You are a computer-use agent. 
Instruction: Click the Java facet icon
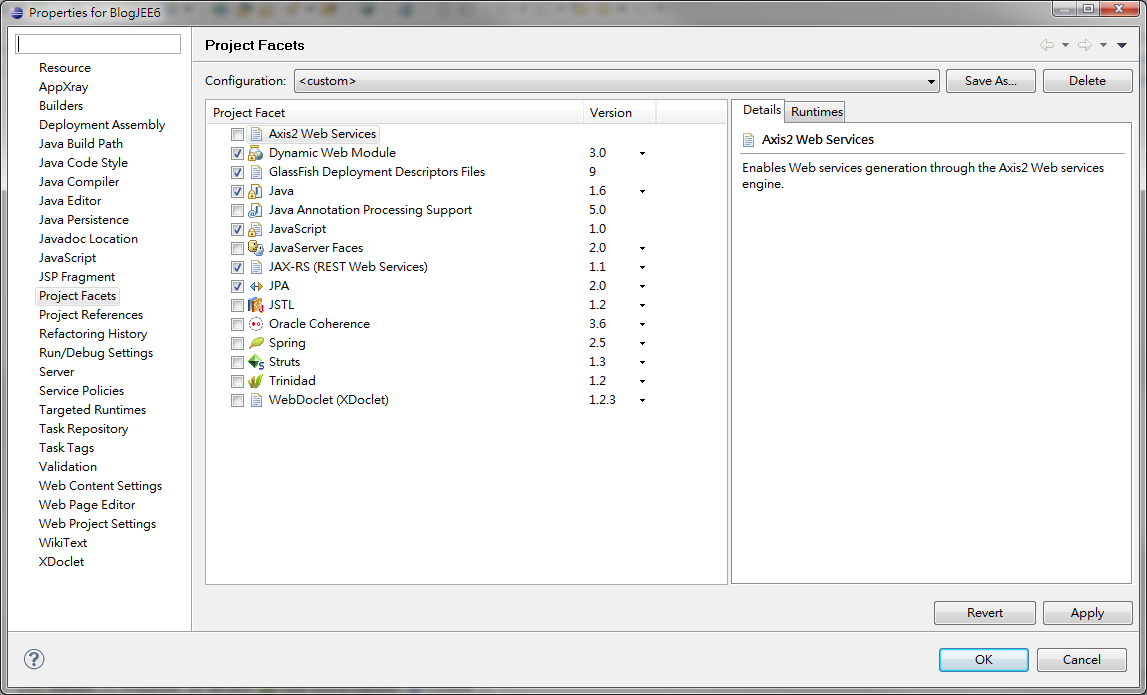(x=255, y=191)
